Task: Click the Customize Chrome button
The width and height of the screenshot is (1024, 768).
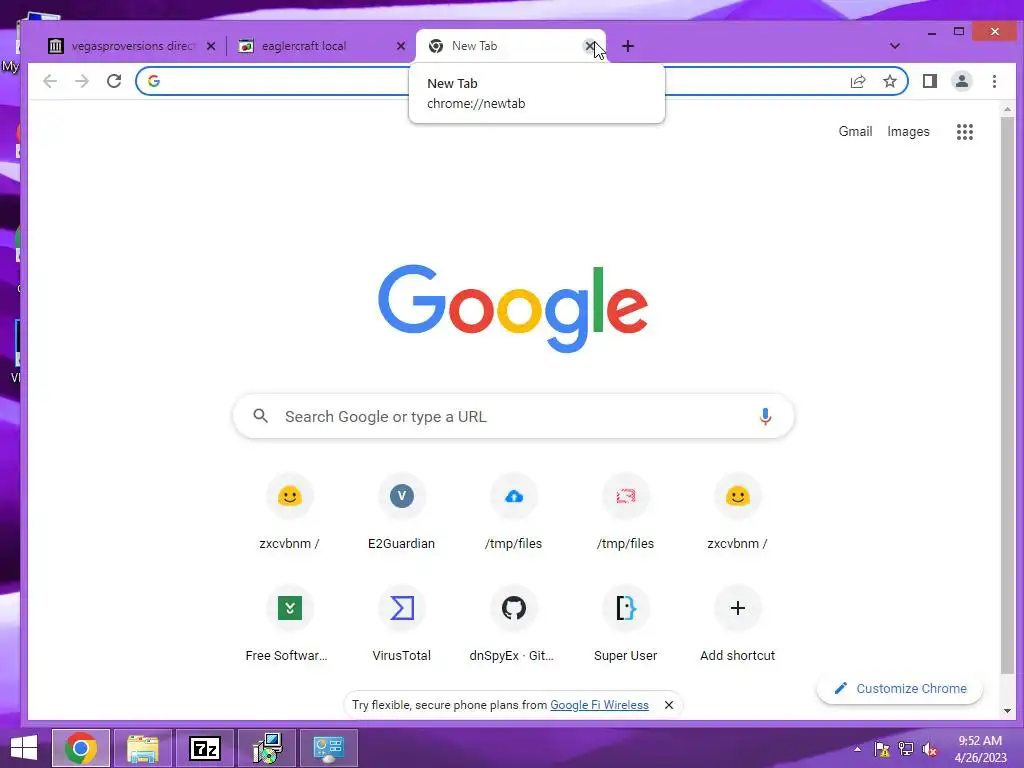Action: click(x=900, y=688)
